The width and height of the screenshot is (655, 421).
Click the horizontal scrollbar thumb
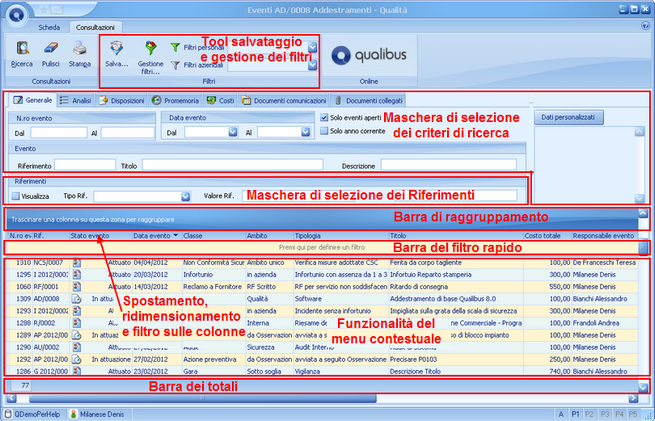pos(203,398)
